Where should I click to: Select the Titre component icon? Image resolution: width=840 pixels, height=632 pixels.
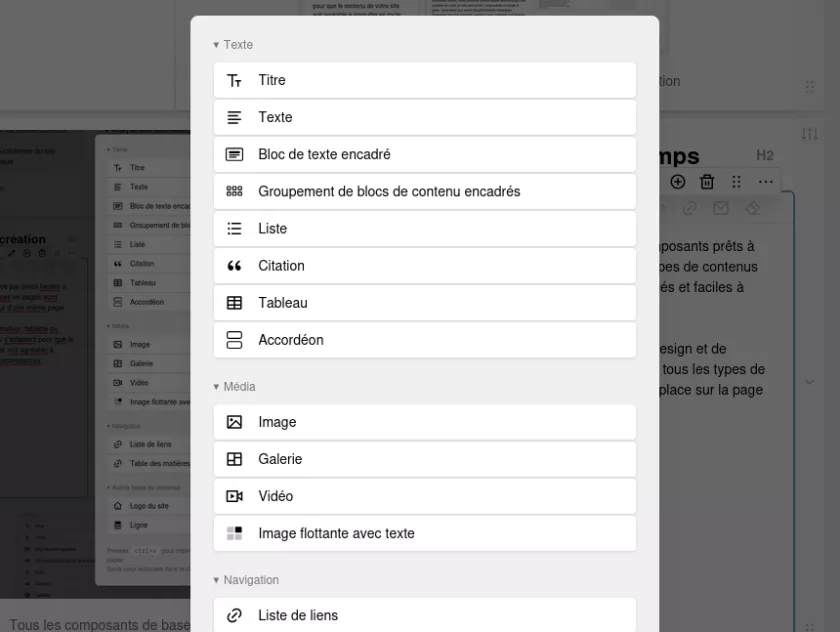tap(235, 81)
